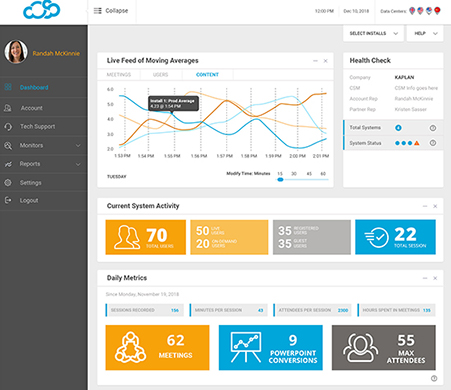The height and width of the screenshot is (390, 451).
Task: Minimize the Current System Activity panel
Action: coord(425,206)
